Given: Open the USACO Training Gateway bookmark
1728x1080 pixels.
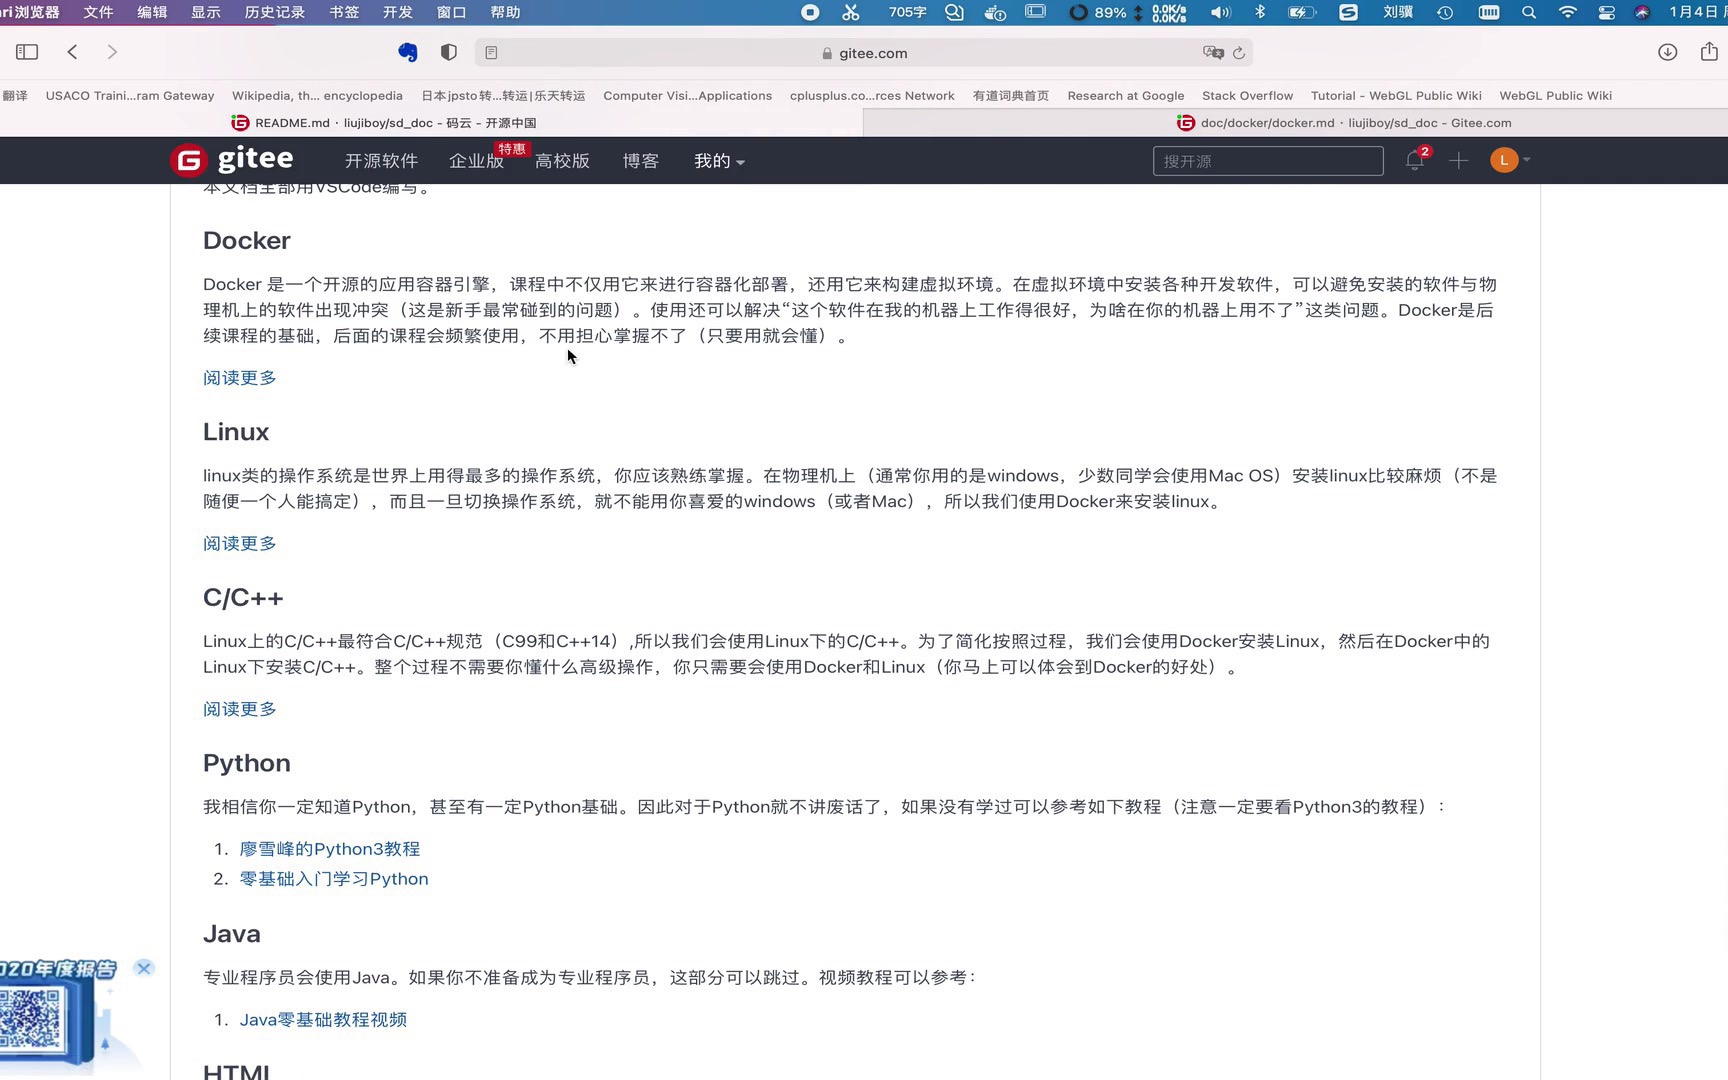Looking at the screenshot, I should pos(130,96).
